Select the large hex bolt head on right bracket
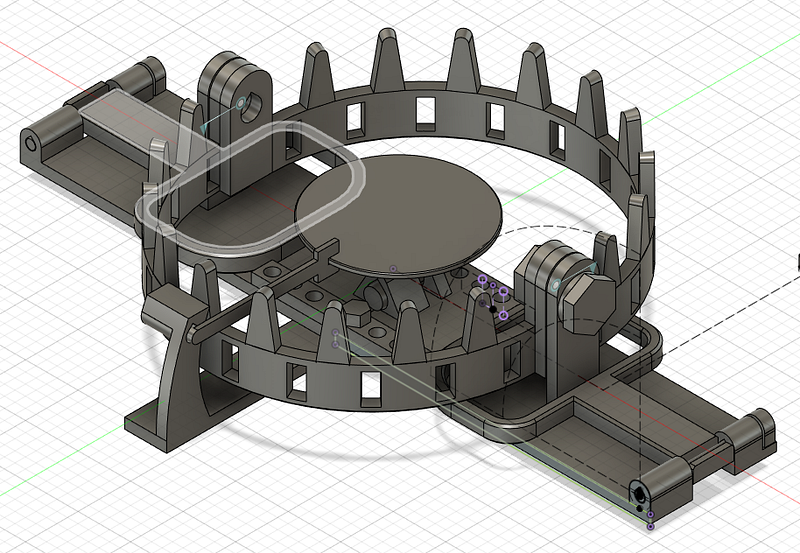The width and height of the screenshot is (800, 553). tap(588, 304)
